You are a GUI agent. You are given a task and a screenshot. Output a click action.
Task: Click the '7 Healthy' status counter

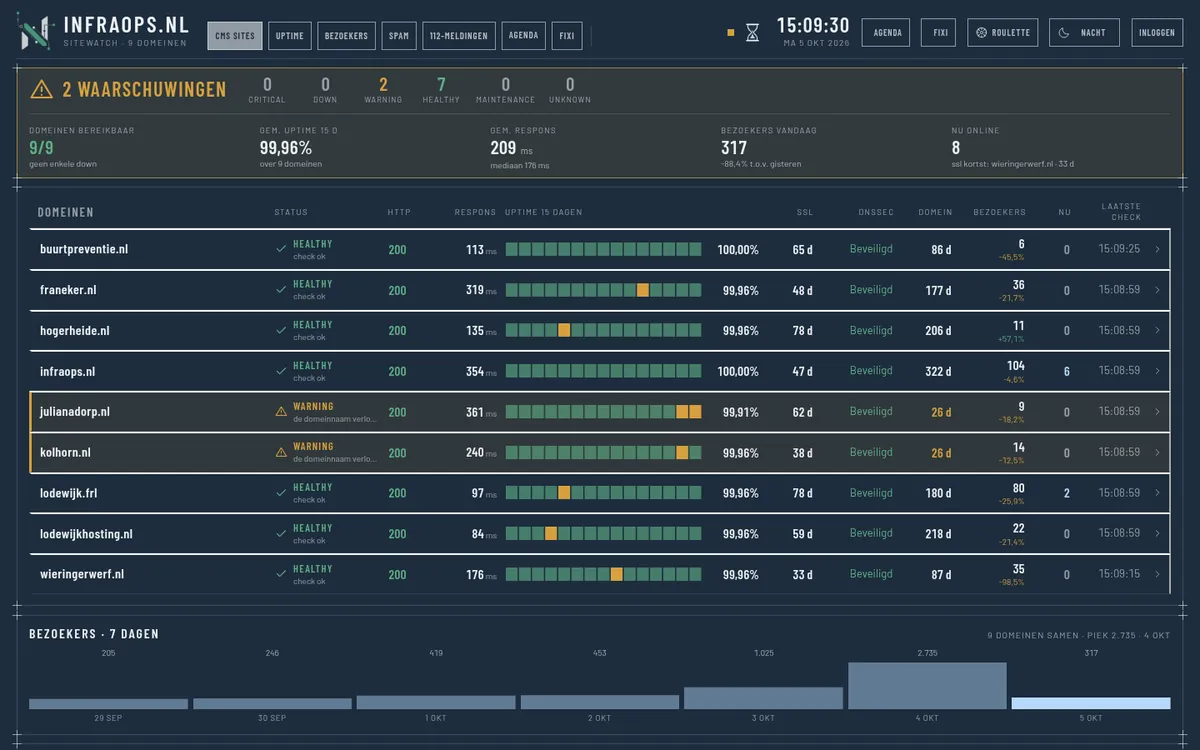[441, 90]
